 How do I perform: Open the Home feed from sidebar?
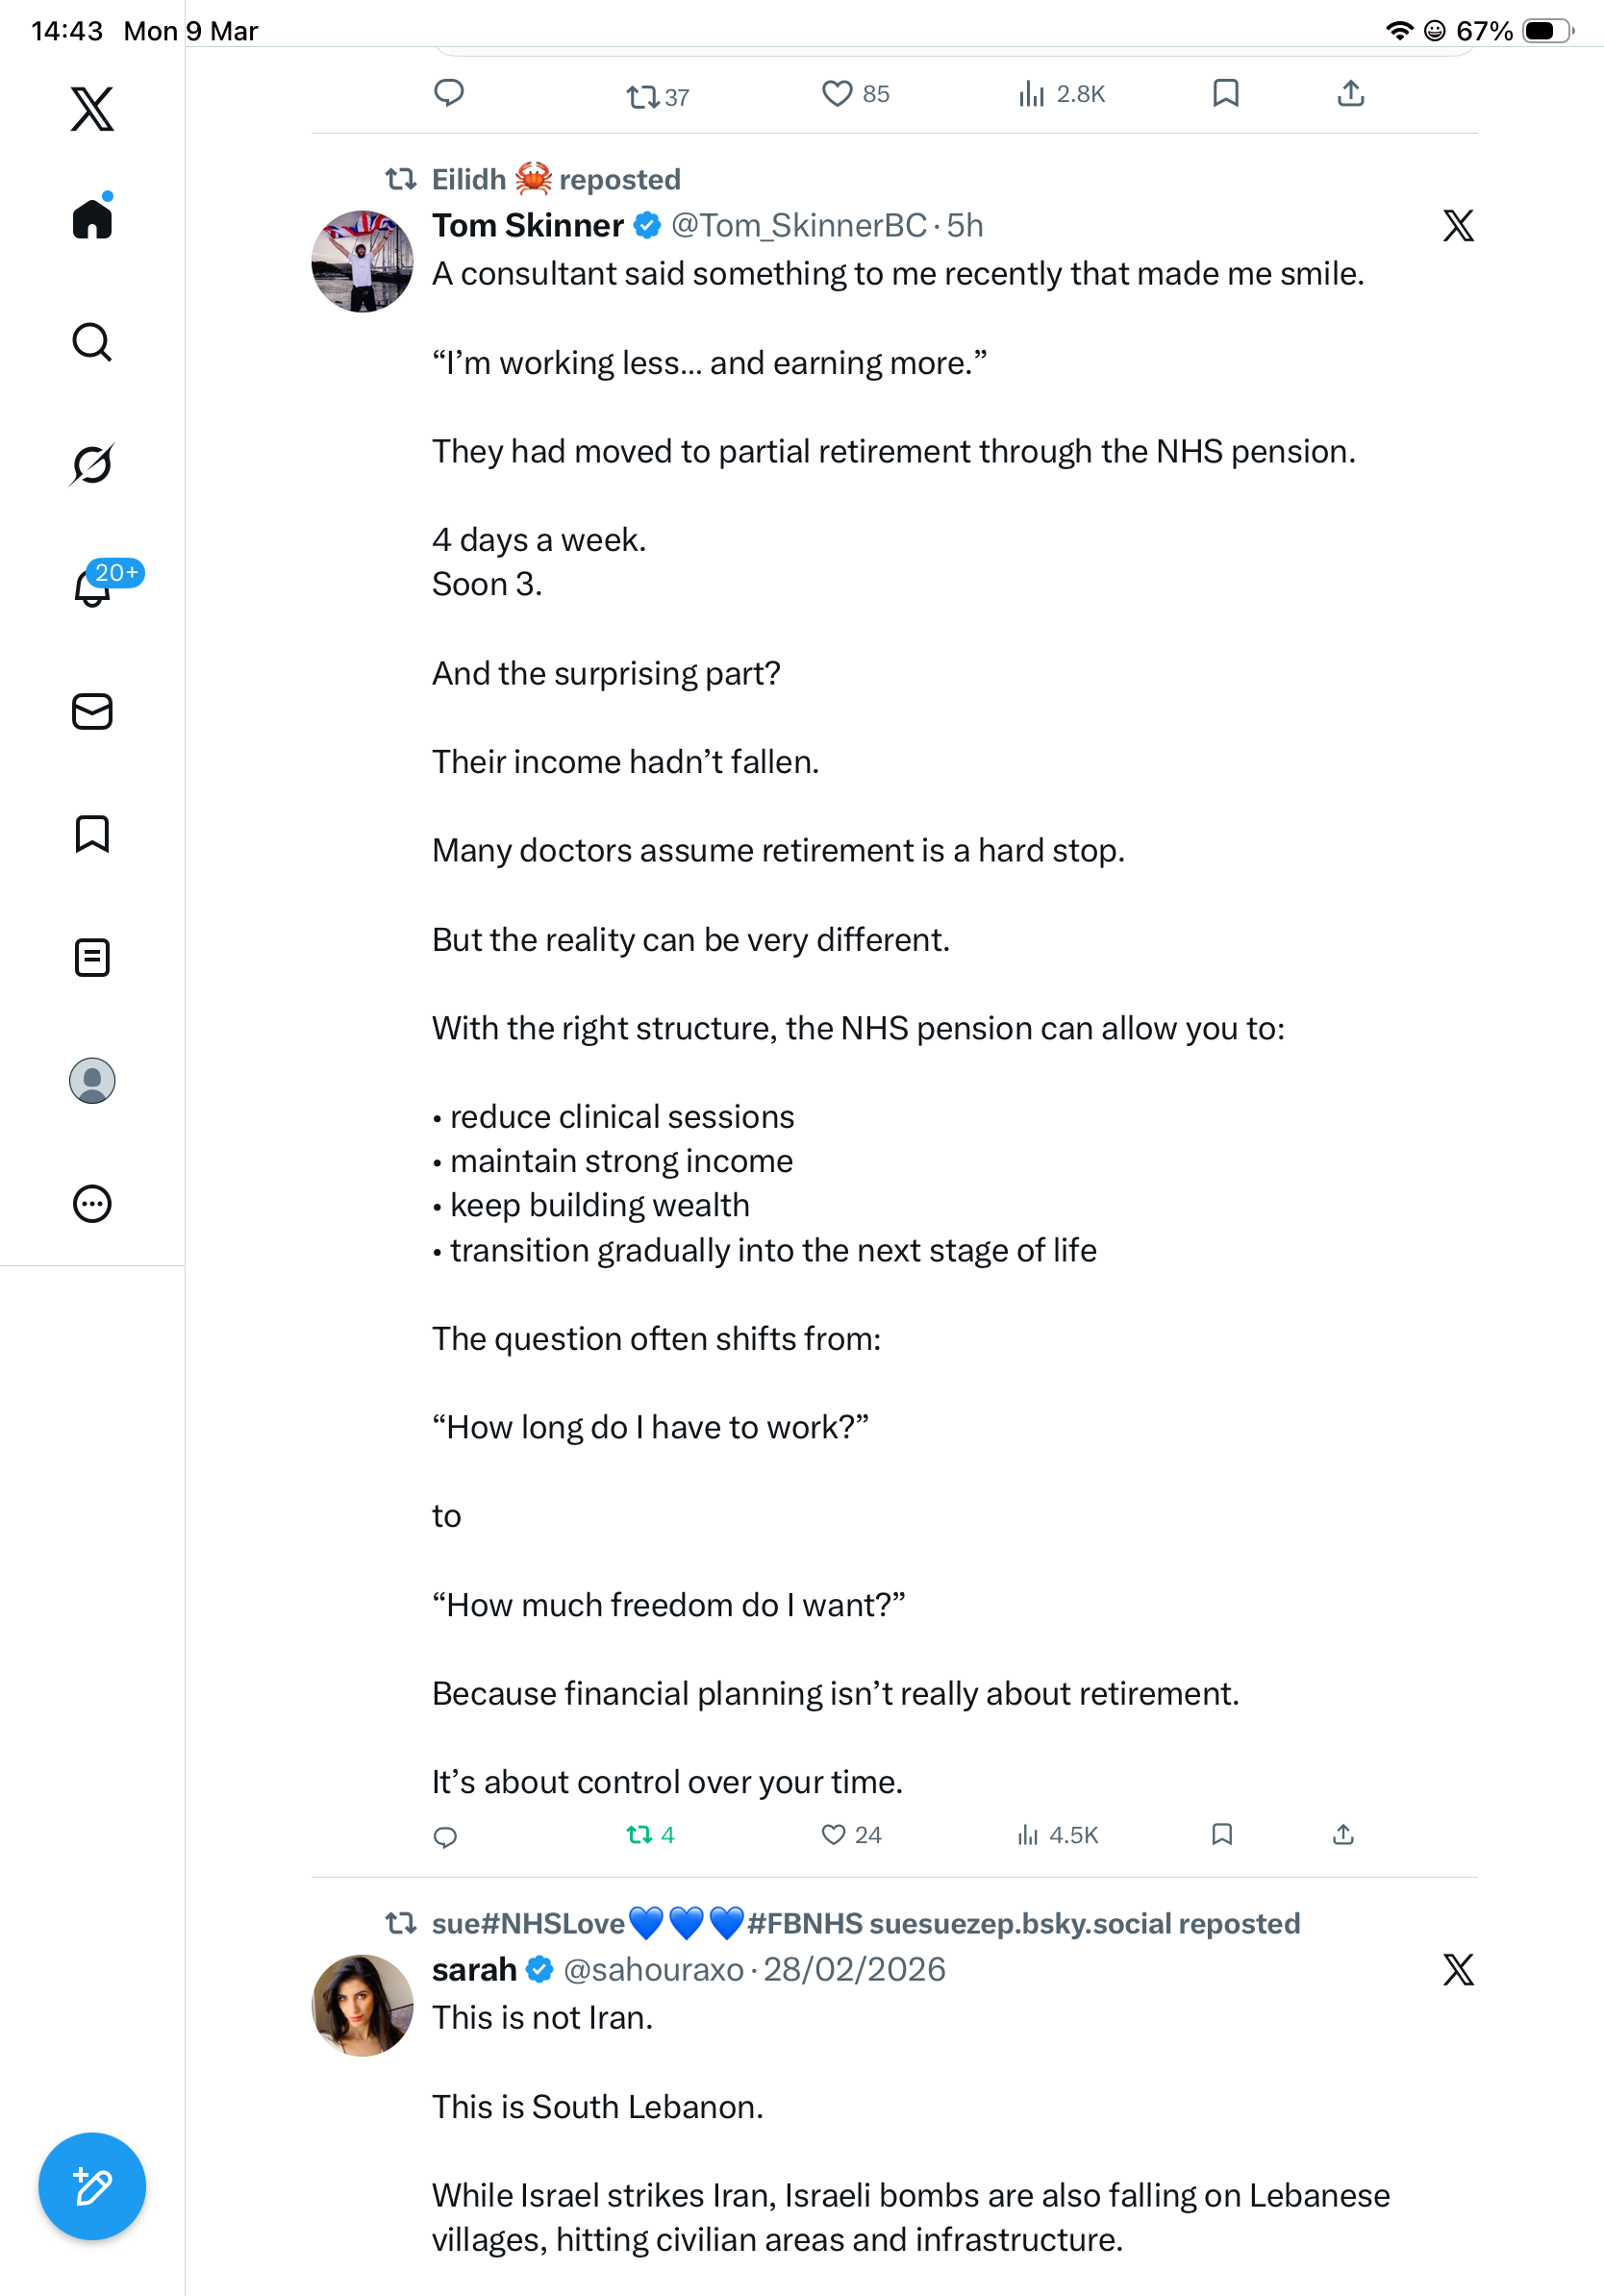point(92,217)
